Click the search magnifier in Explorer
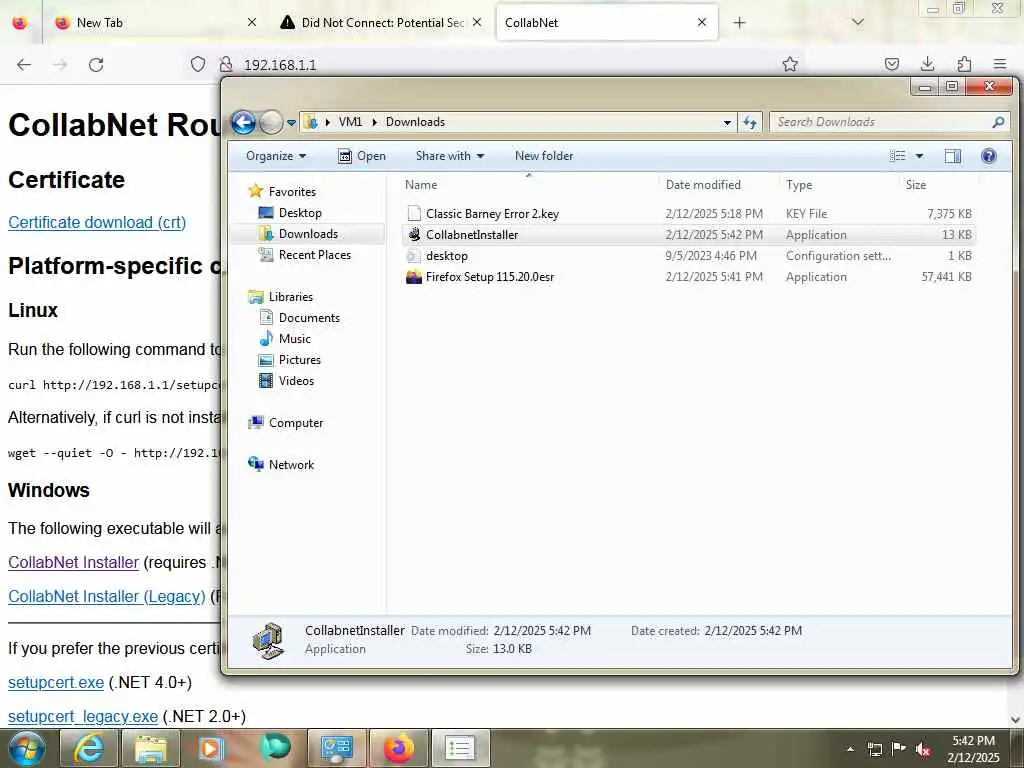This screenshot has height=768, width=1024. coord(998,122)
